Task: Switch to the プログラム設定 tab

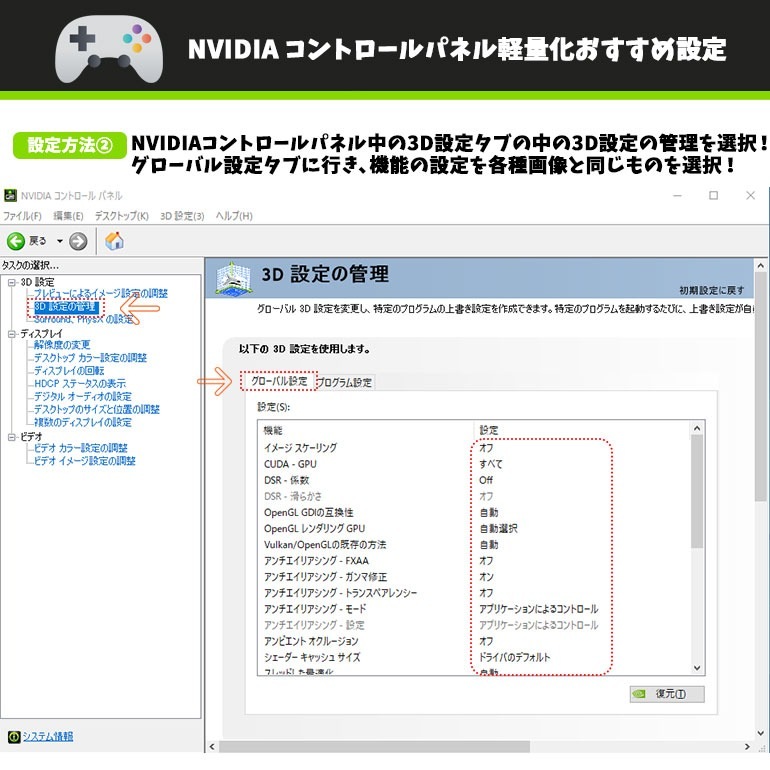Action: click(x=345, y=382)
